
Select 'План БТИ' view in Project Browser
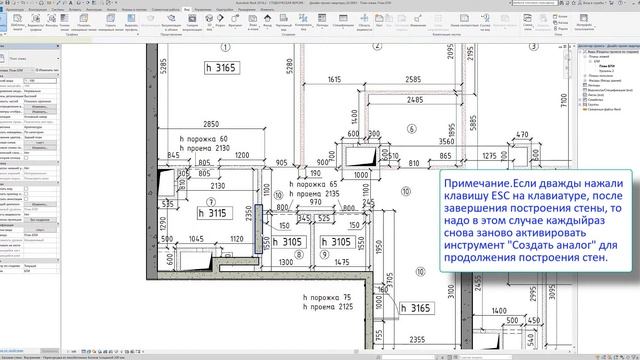tap(607, 66)
